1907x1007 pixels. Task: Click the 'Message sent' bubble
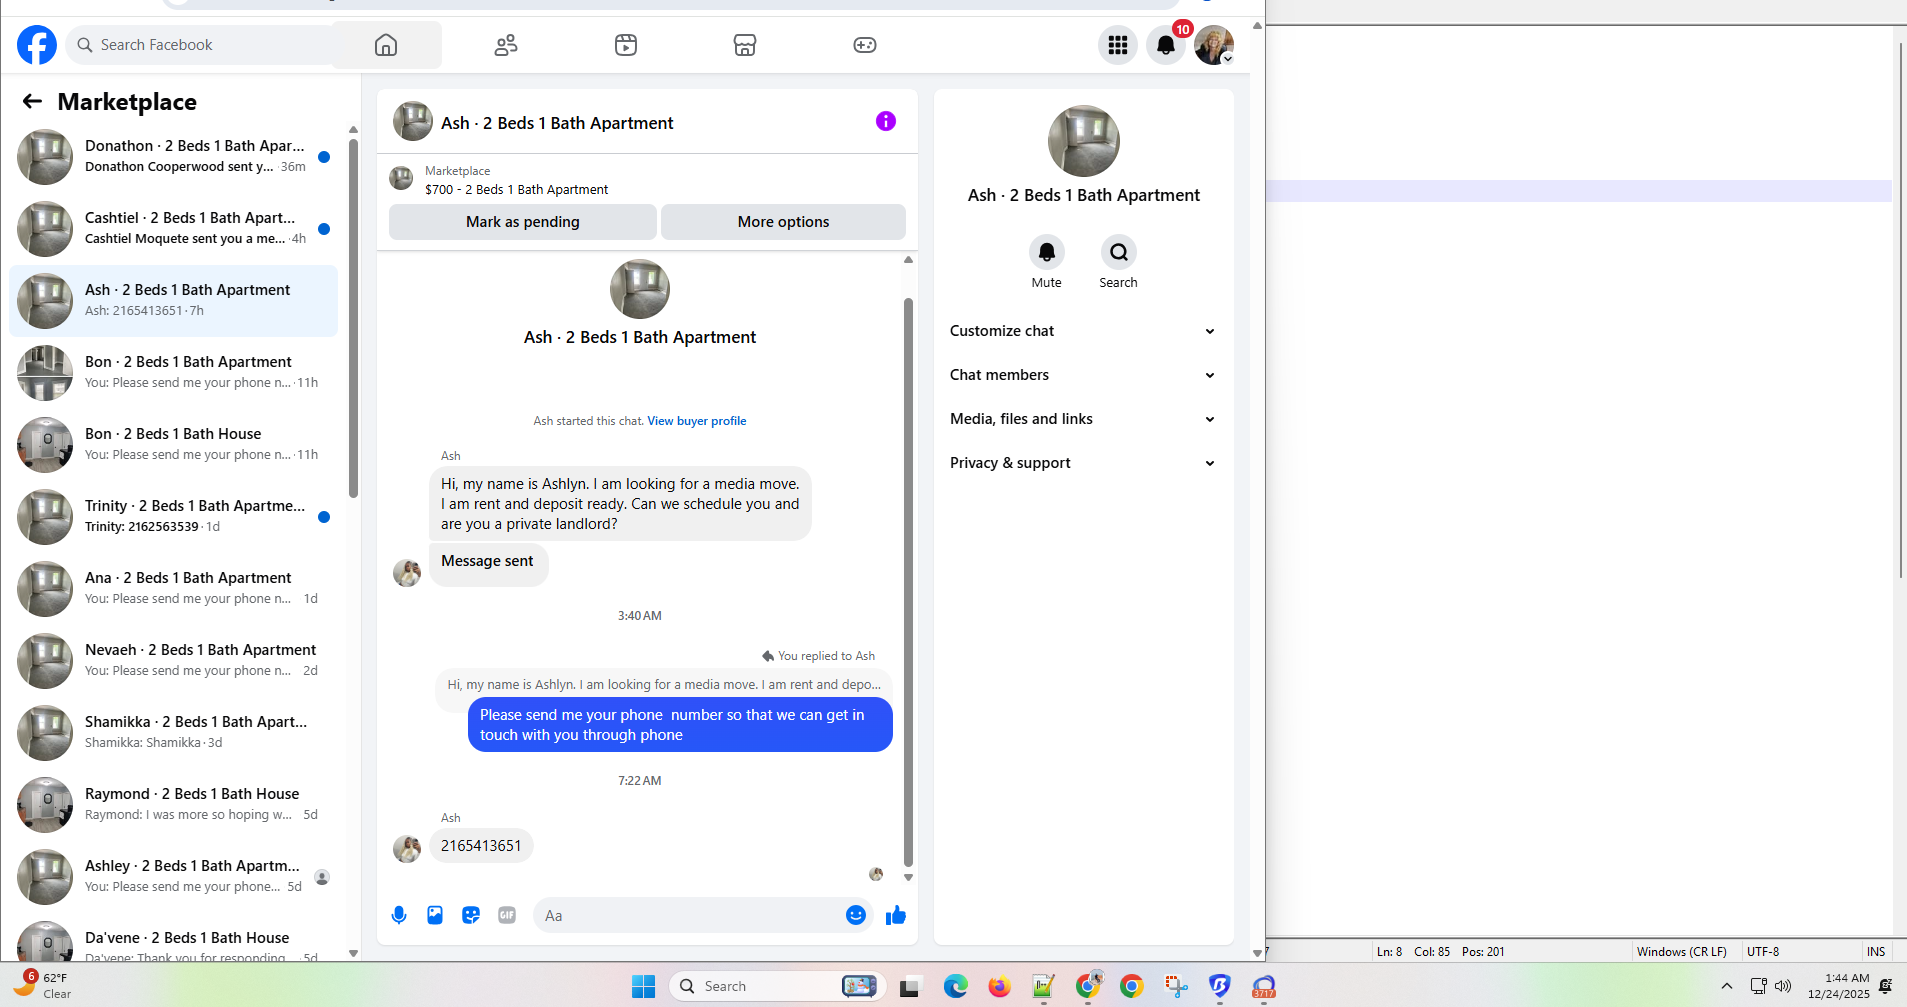[488, 562]
